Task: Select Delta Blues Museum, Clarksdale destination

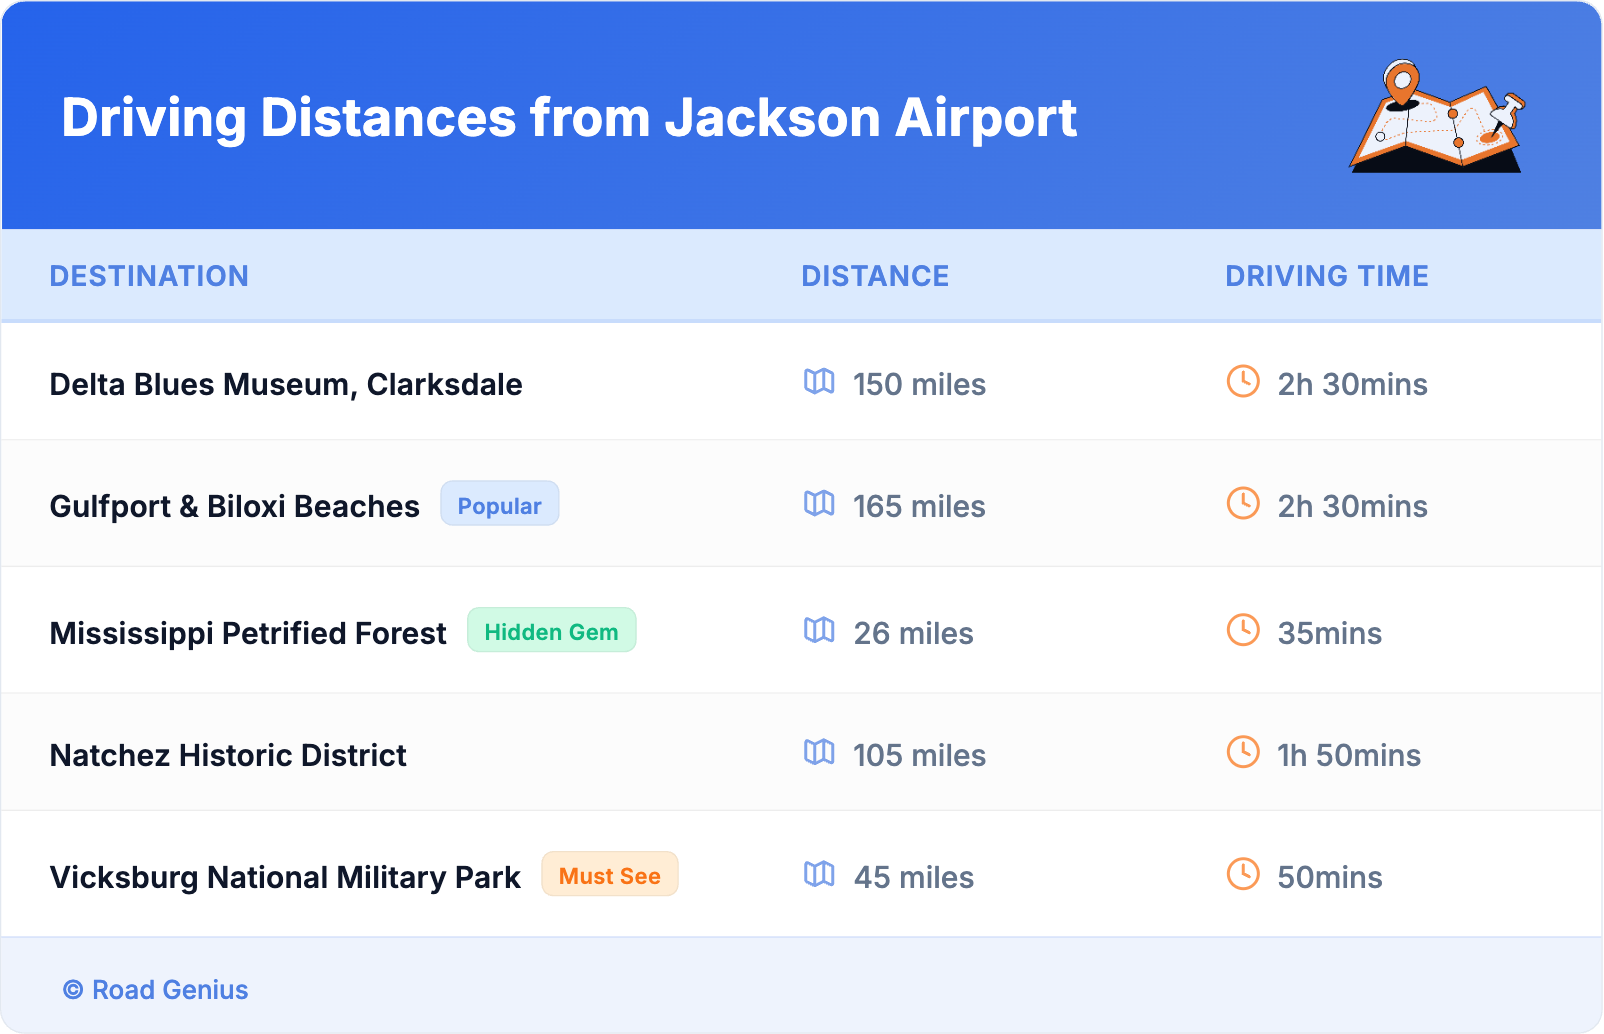Action: [x=286, y=384]
